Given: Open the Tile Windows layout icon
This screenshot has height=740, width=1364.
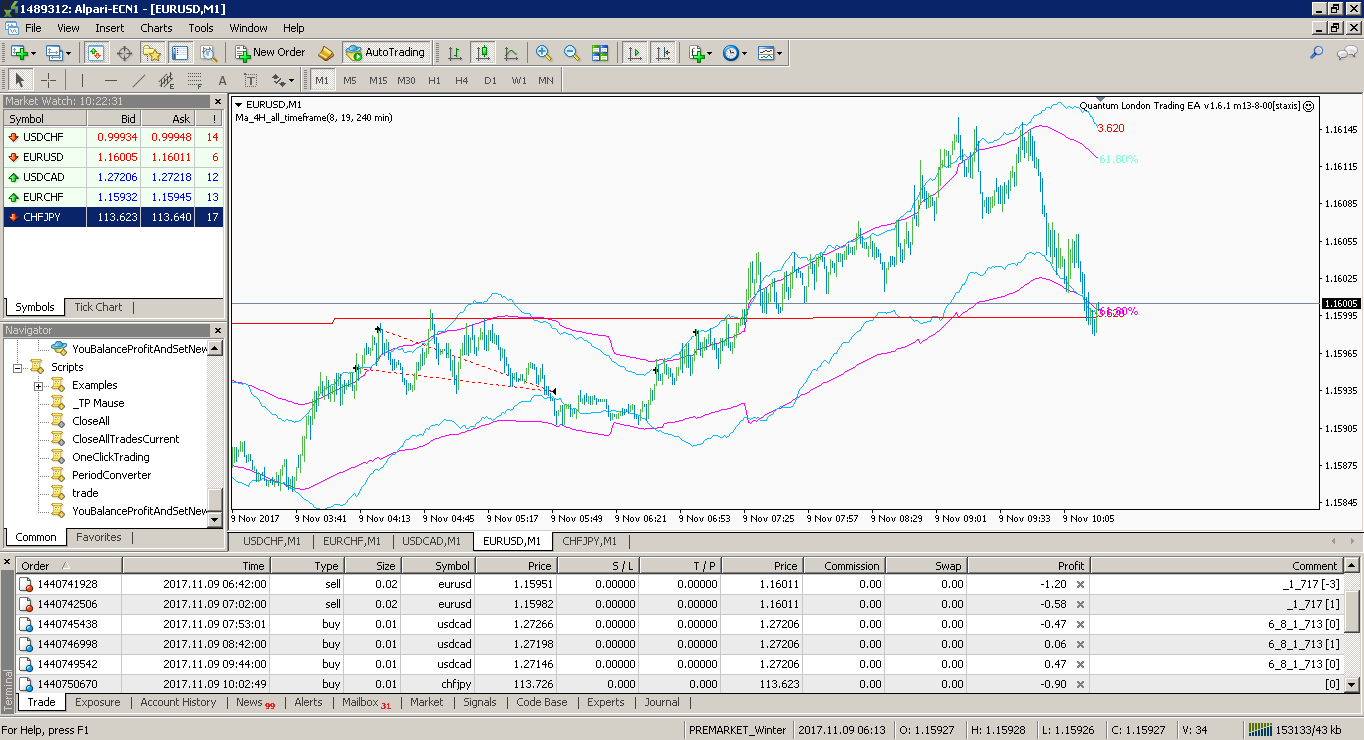Looking at the screenshot, I should tap(600, 53).
